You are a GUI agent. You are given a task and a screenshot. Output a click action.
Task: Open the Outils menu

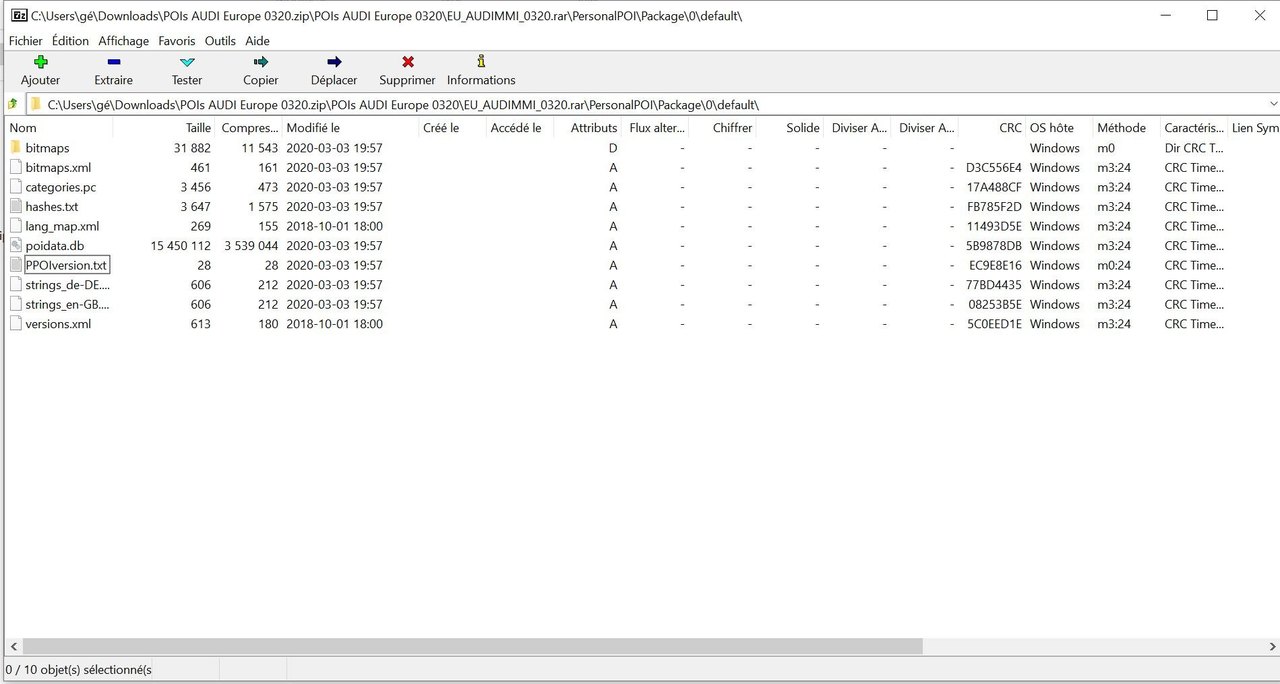[220, 41]
